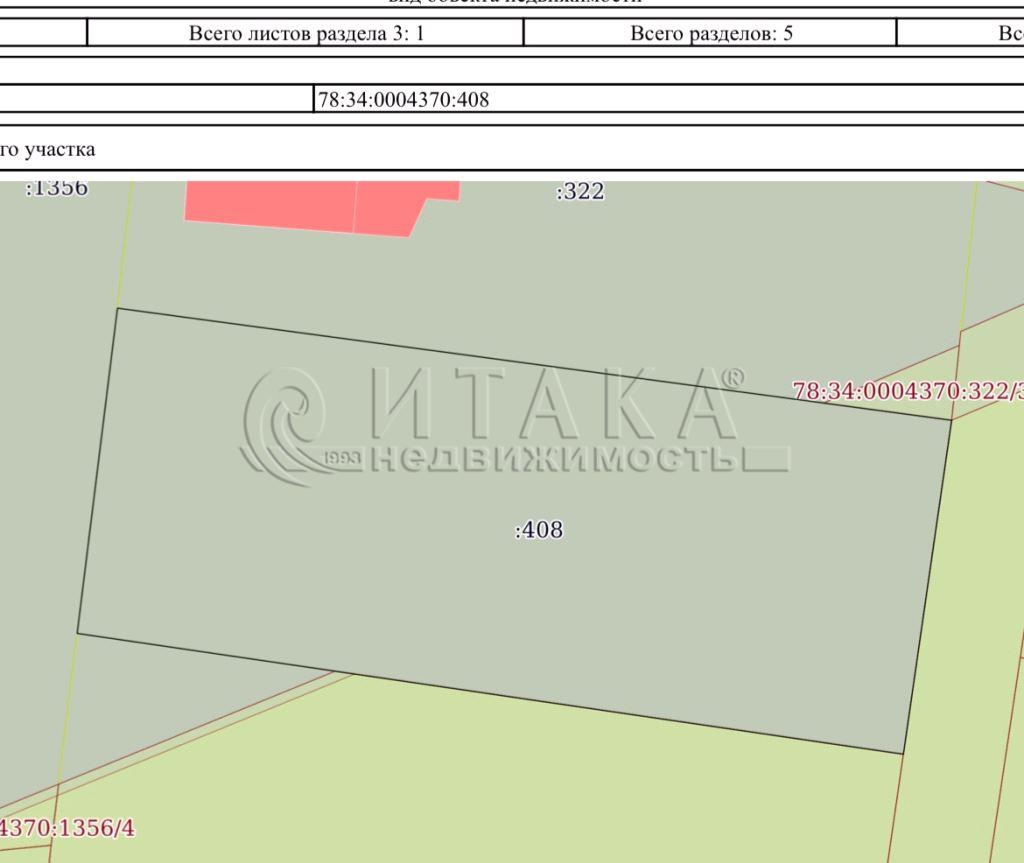Select the cadastral number "78:34:0004370:408" cell
The image size is (1024, 863).
(x=668, y=99)
